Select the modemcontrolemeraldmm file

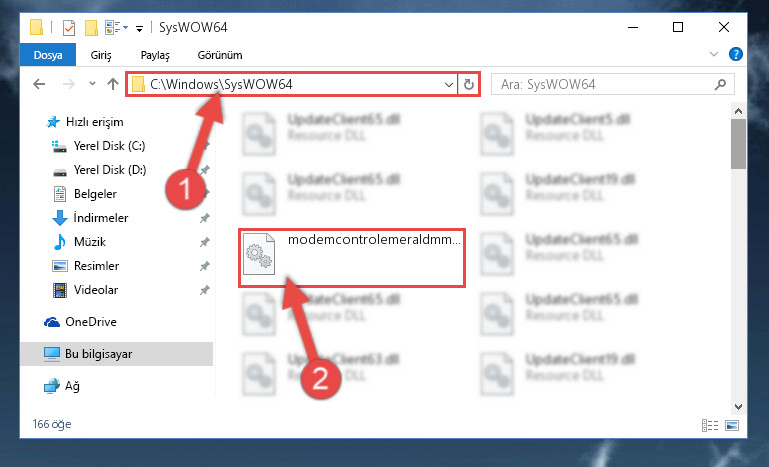(x=352, y=258)
